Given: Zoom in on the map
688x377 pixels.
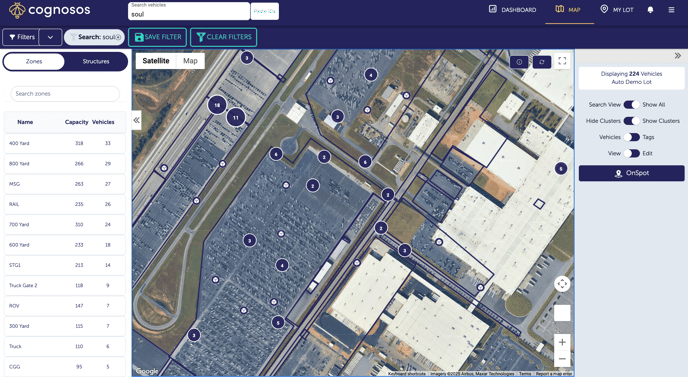Looking at the screenshot, I should 562,342.
